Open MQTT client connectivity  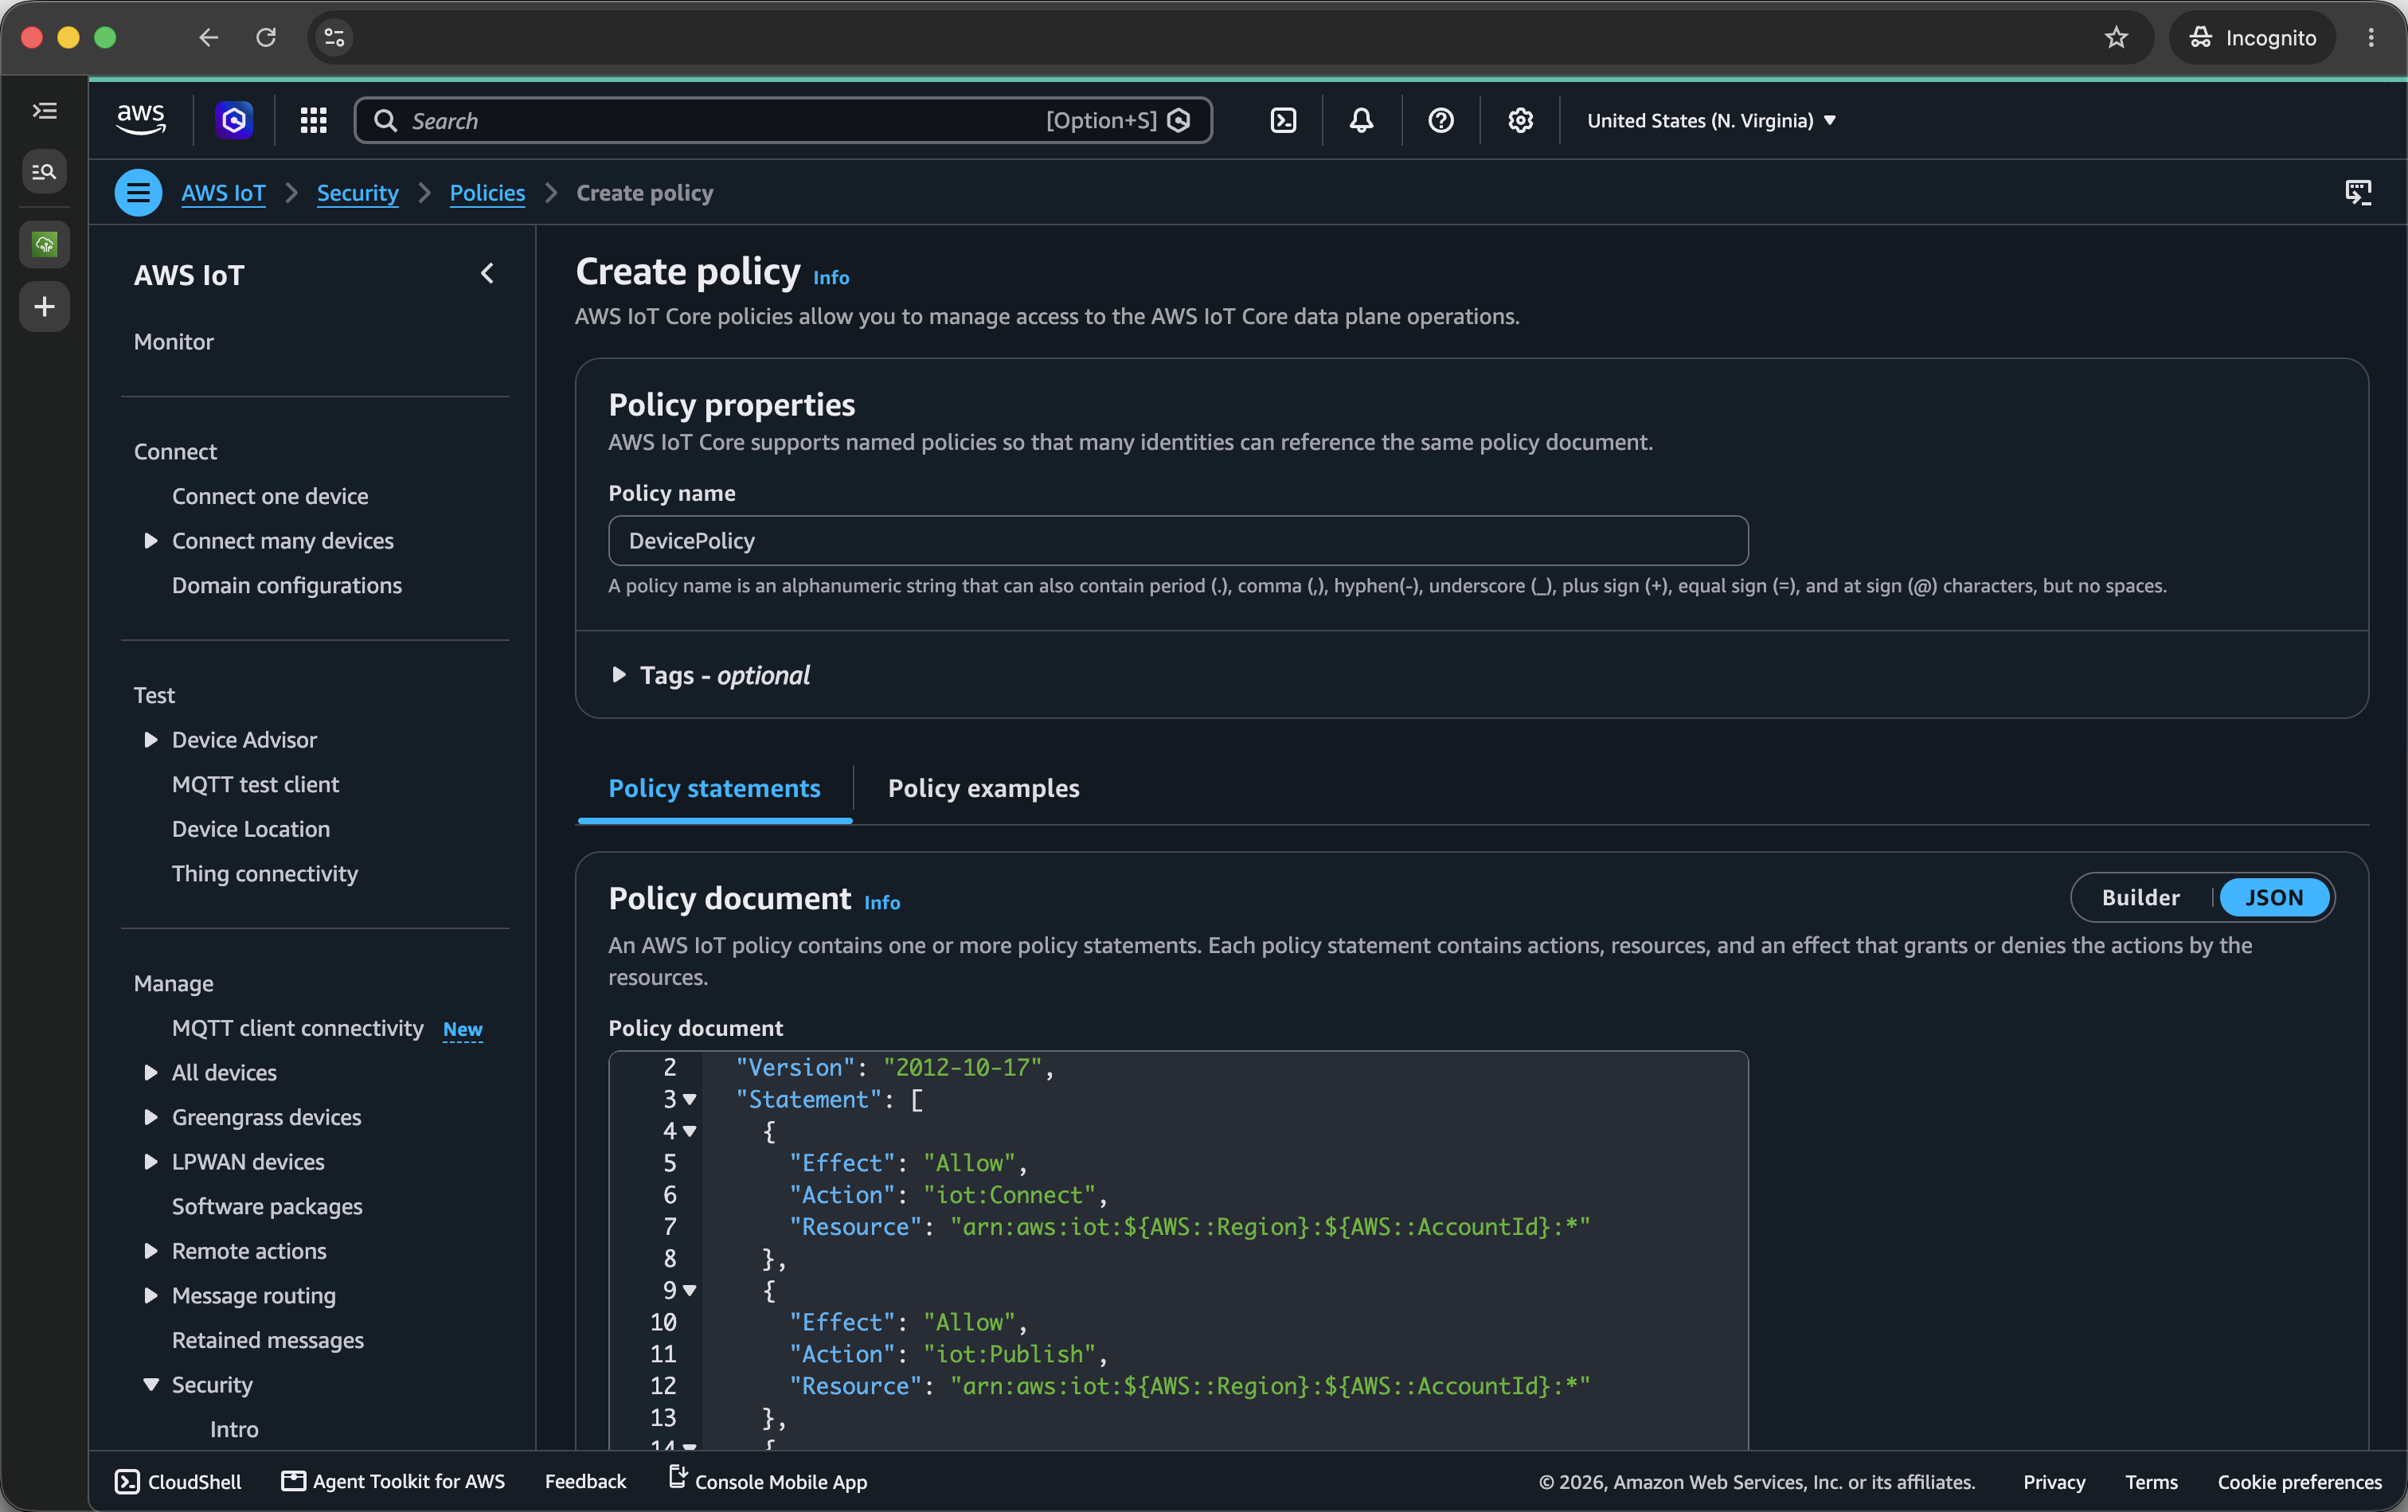tap(297, 1028)
